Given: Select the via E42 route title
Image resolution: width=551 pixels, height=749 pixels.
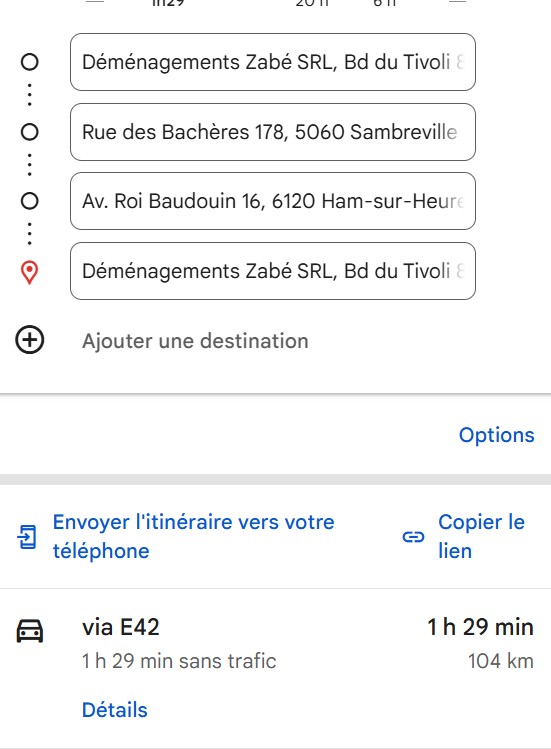Looking at the screenshot, I should pos(120,627).
